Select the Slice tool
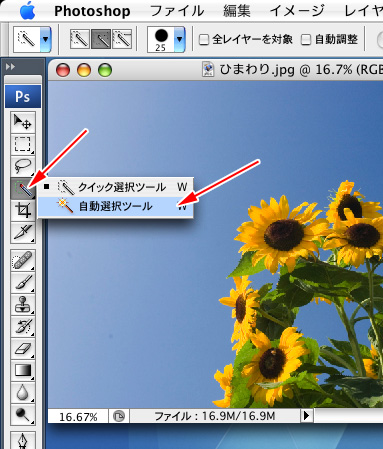 click(23, 232)
